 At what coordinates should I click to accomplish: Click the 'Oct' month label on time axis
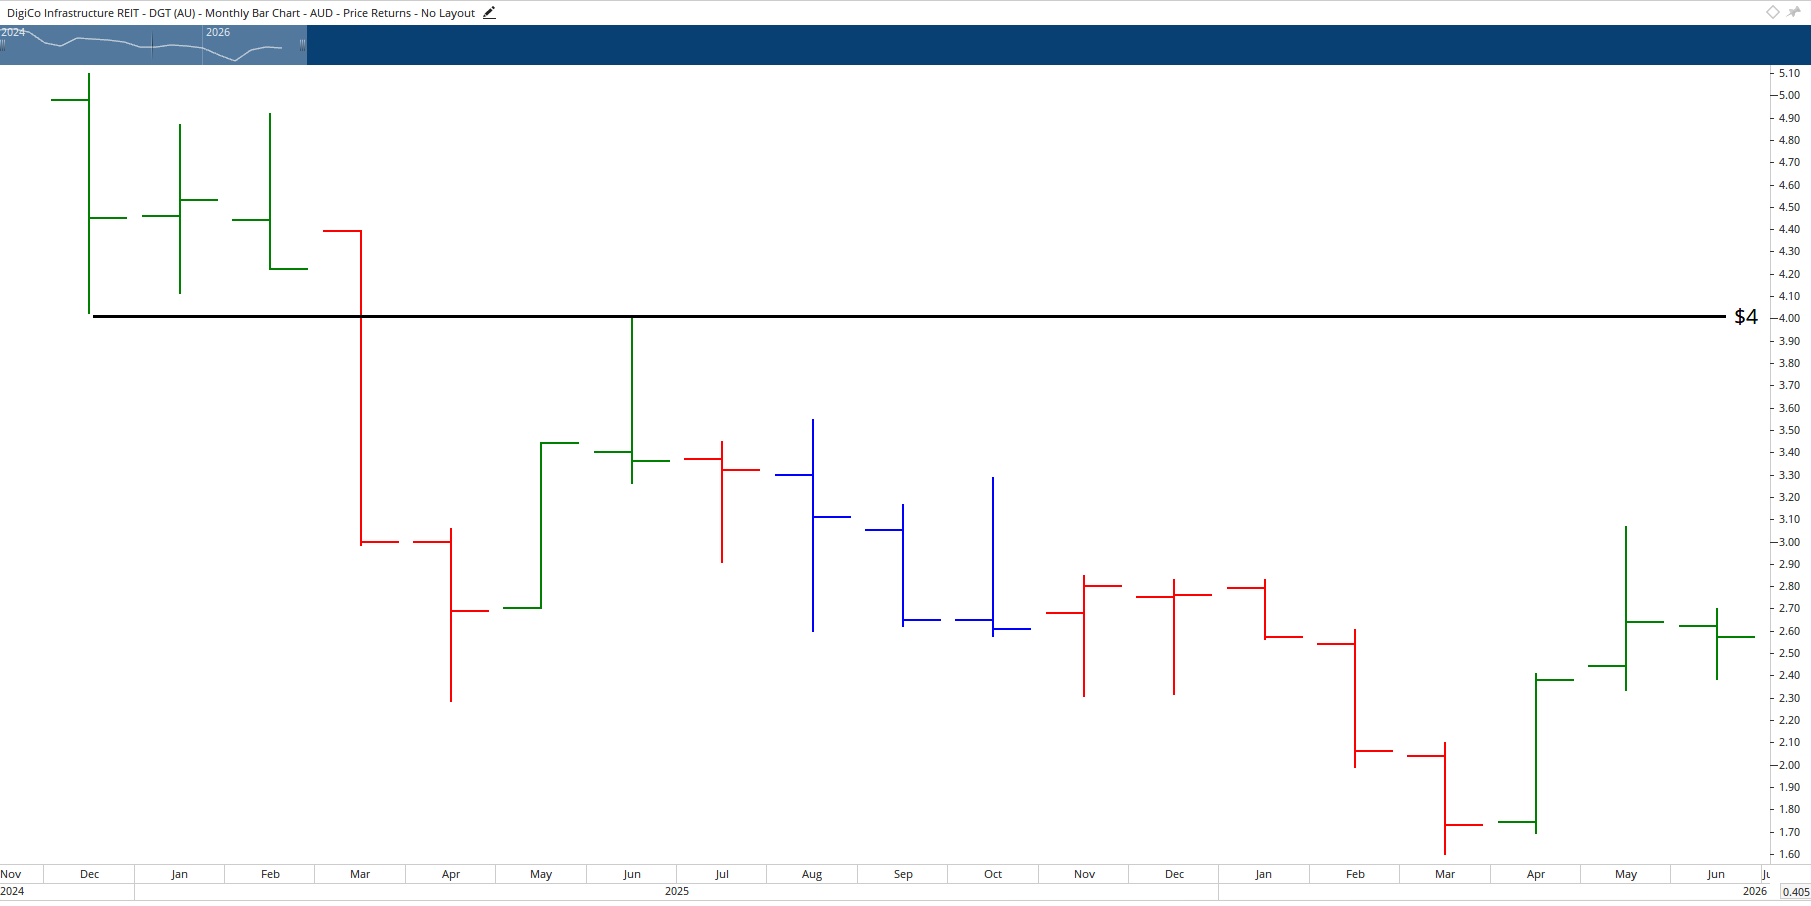point(993,874)
